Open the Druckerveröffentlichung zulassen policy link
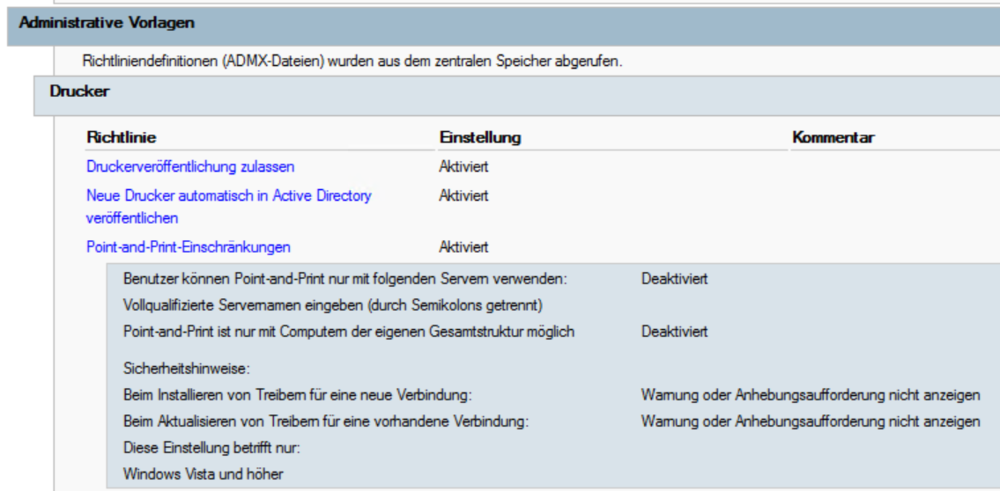This screenshot has height=491, width=1000. pyautogui.click(x=190, y=167)
